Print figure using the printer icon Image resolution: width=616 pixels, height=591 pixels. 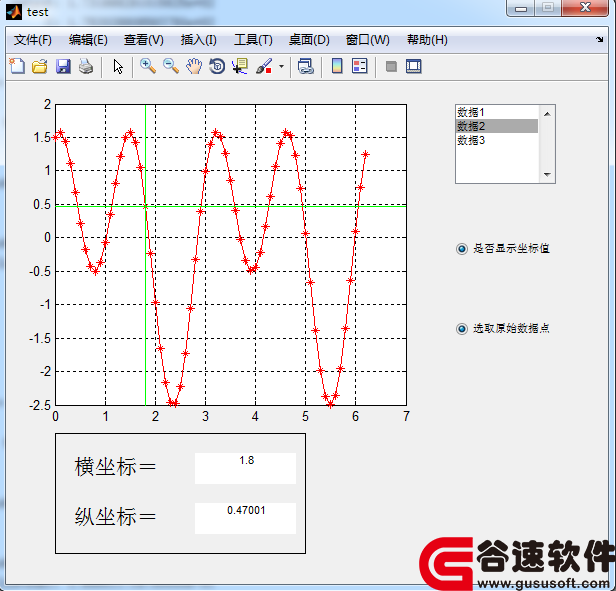tap(86, 66)
